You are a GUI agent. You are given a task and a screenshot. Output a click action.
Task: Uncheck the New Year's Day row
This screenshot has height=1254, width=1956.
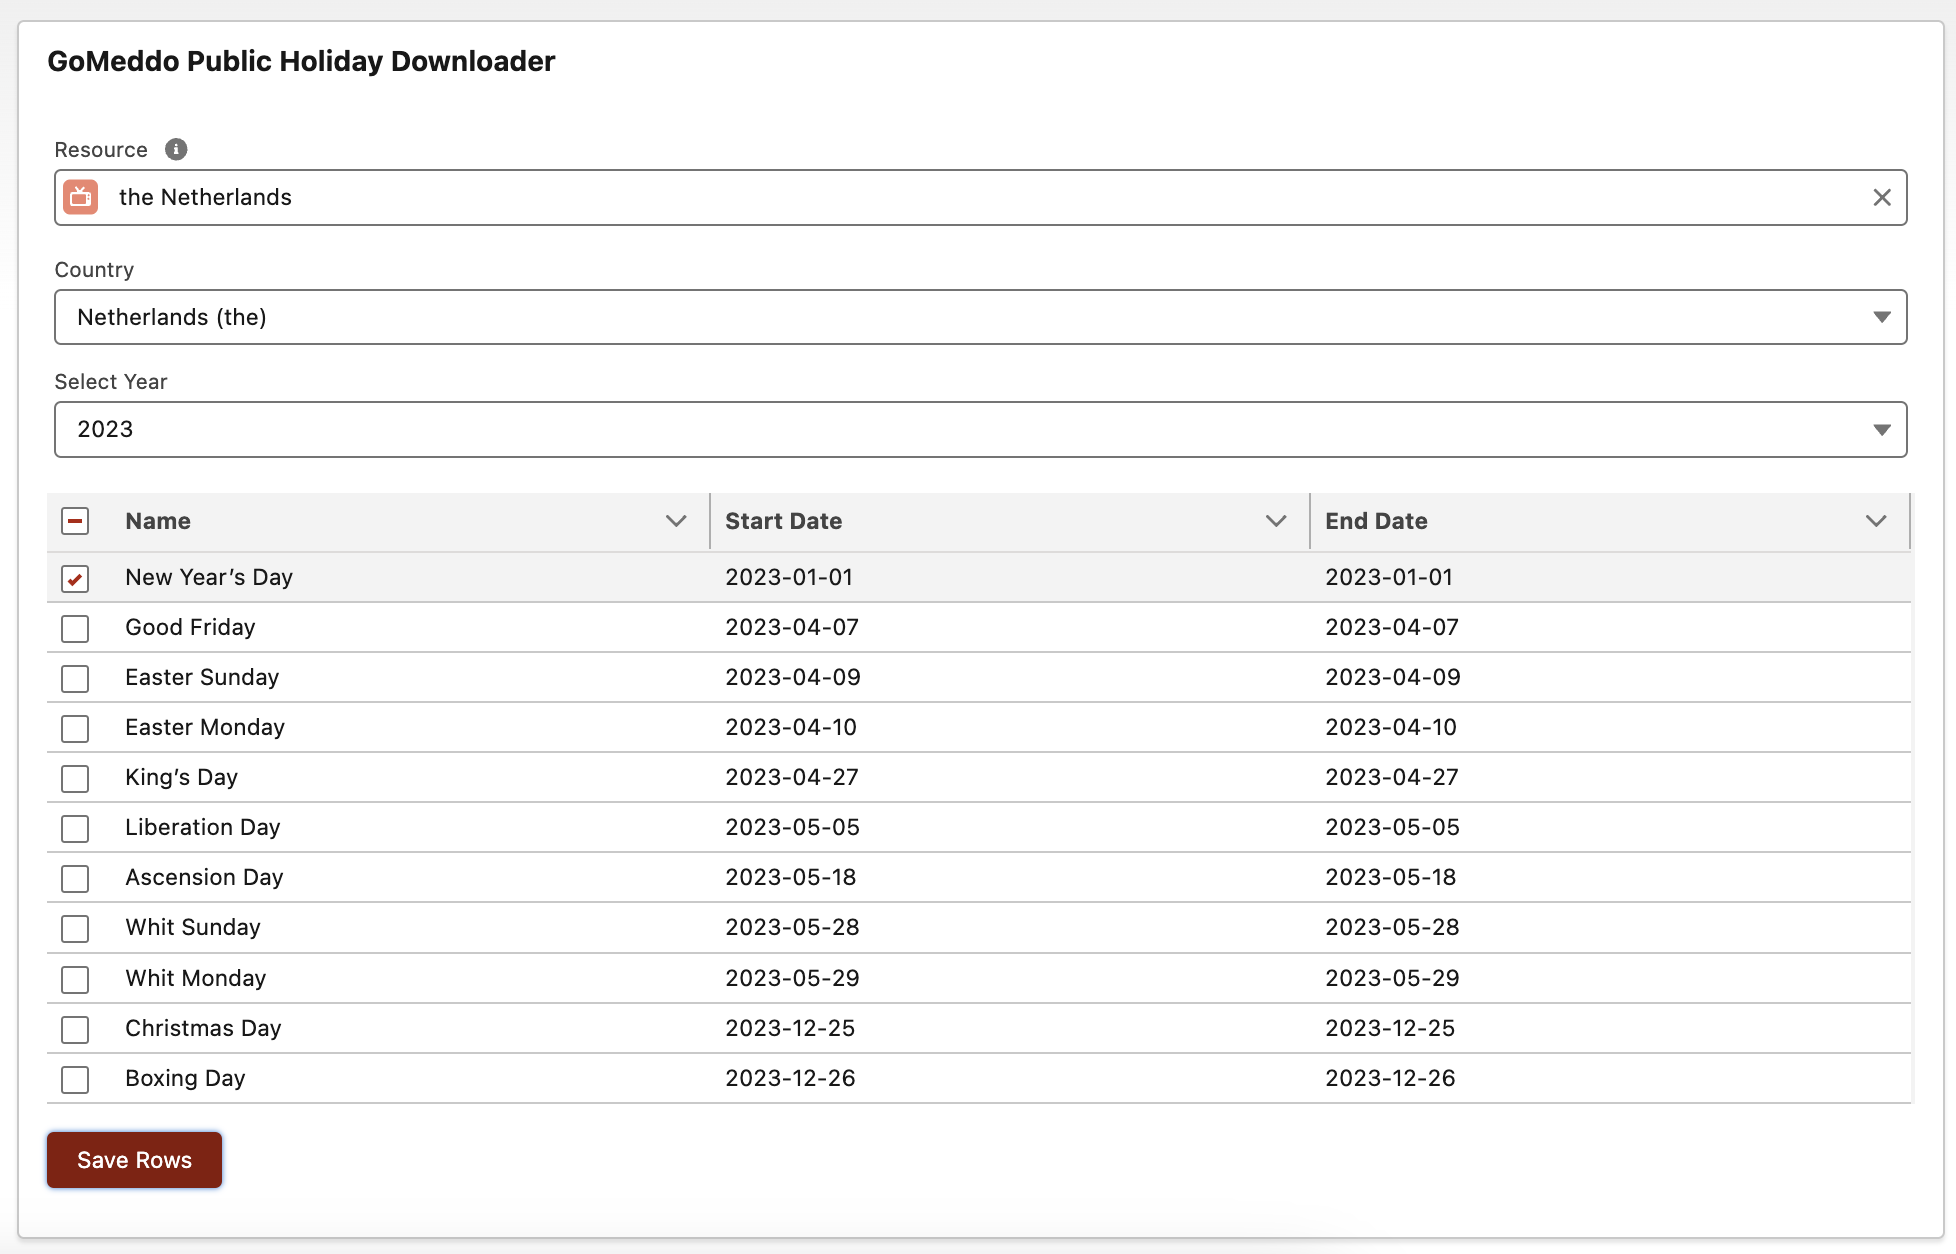click(x=75, y=578)
